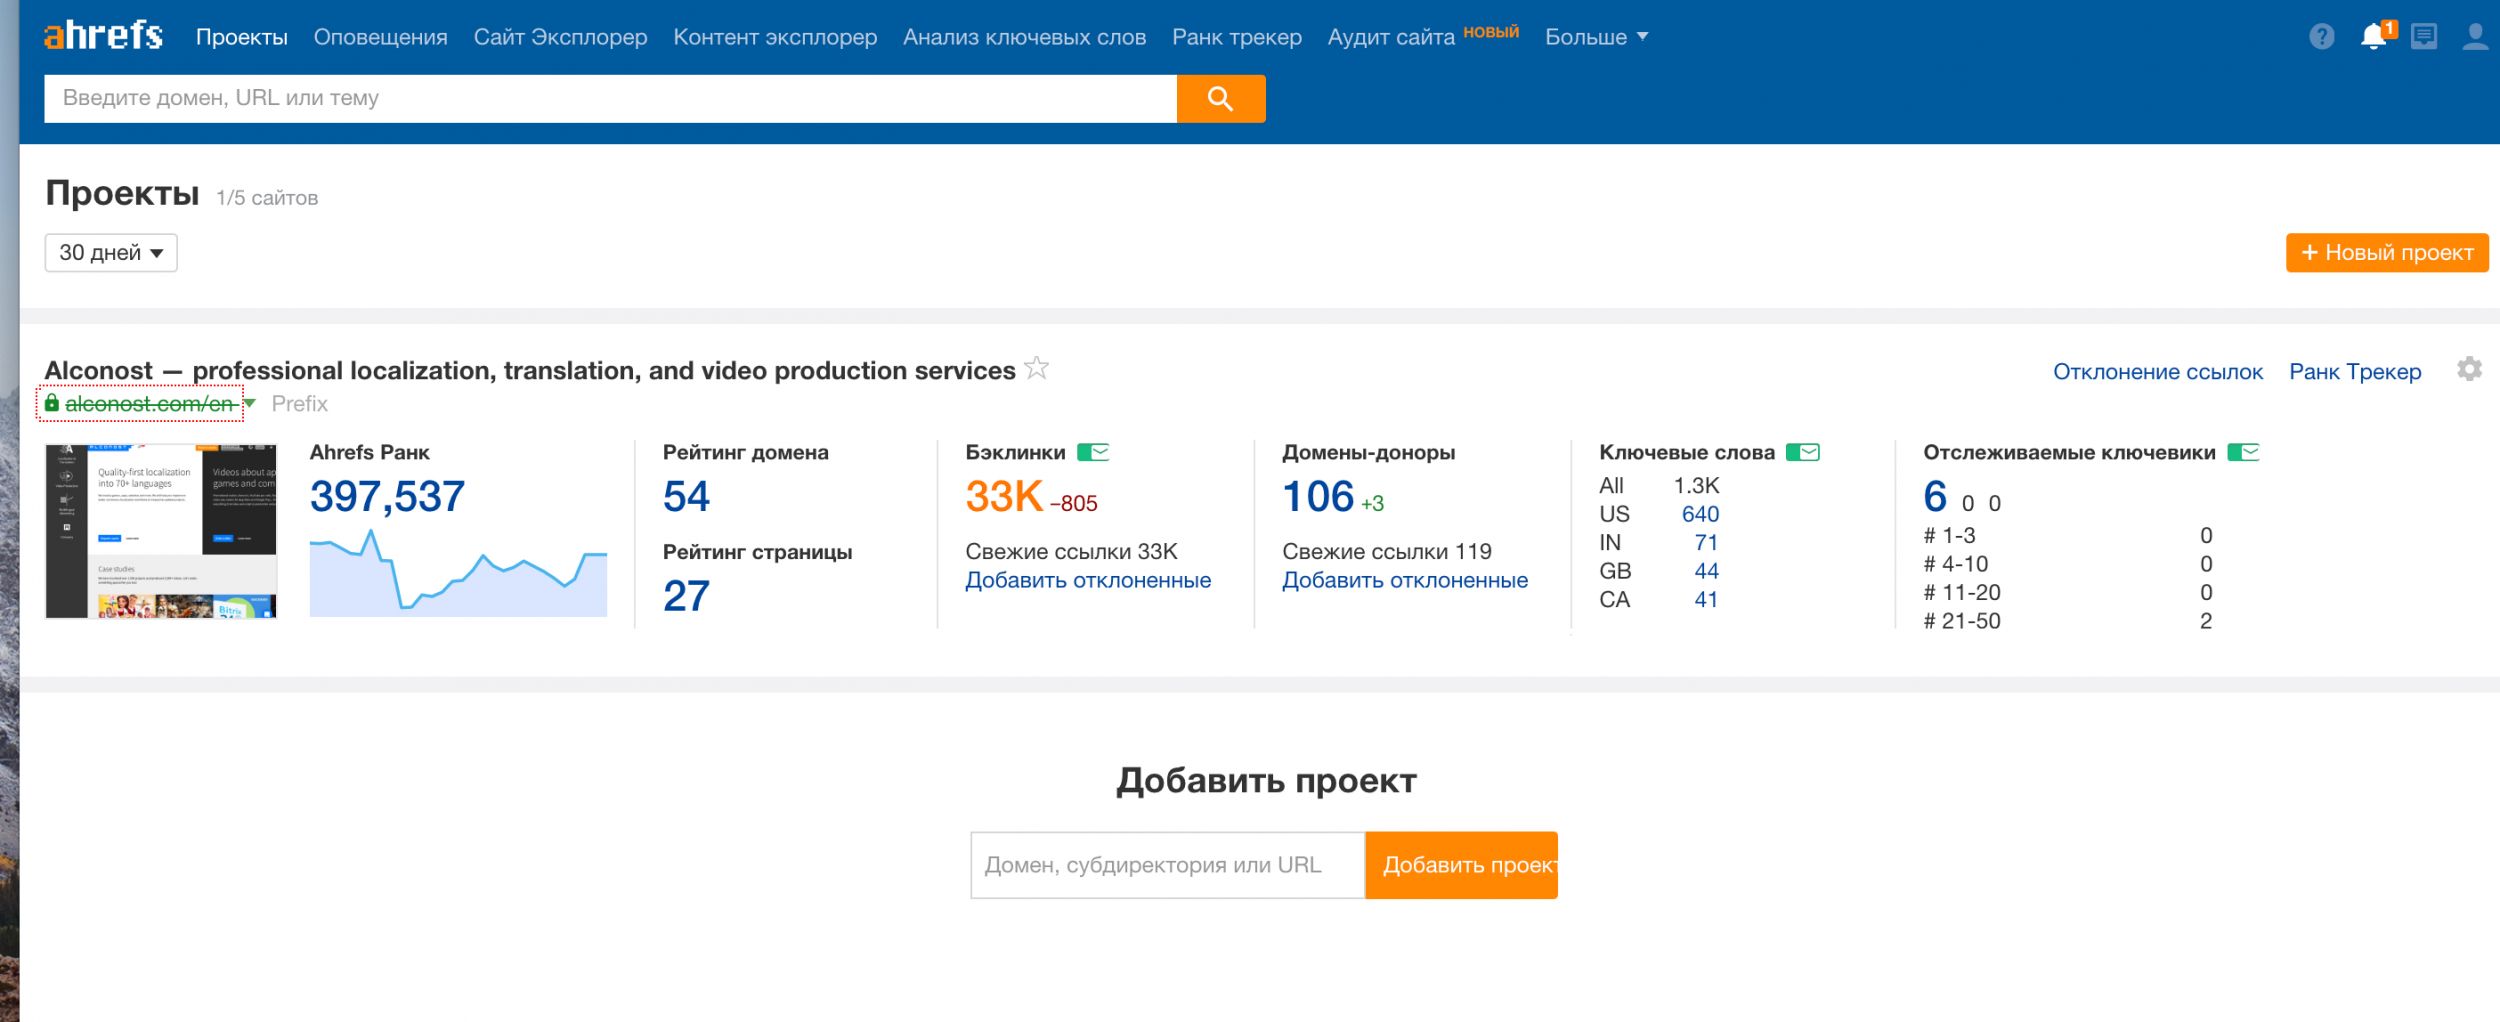
Task: Toggle the Ключевые слова email alert icon
Action: (1803, 452)
